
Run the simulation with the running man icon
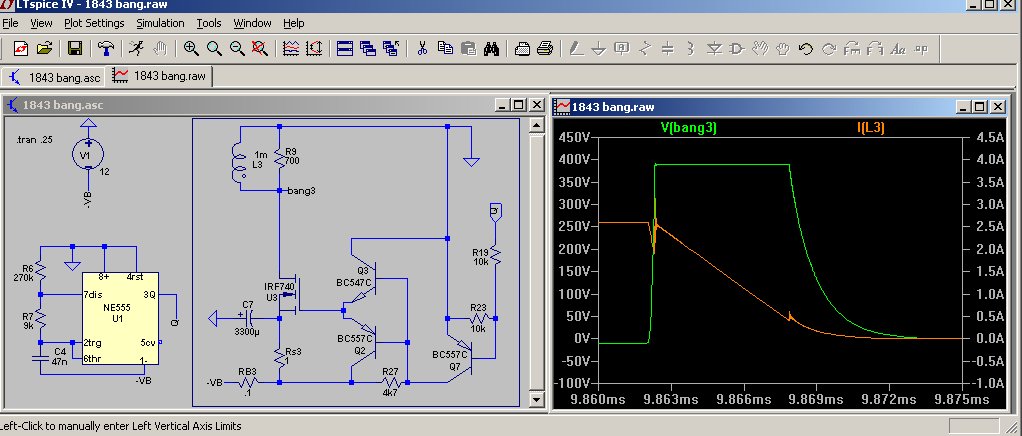point(133,47)
